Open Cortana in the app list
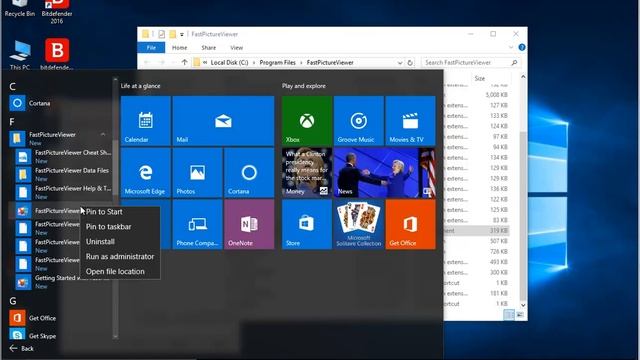640x360 pixels. [x=60, y=103]
